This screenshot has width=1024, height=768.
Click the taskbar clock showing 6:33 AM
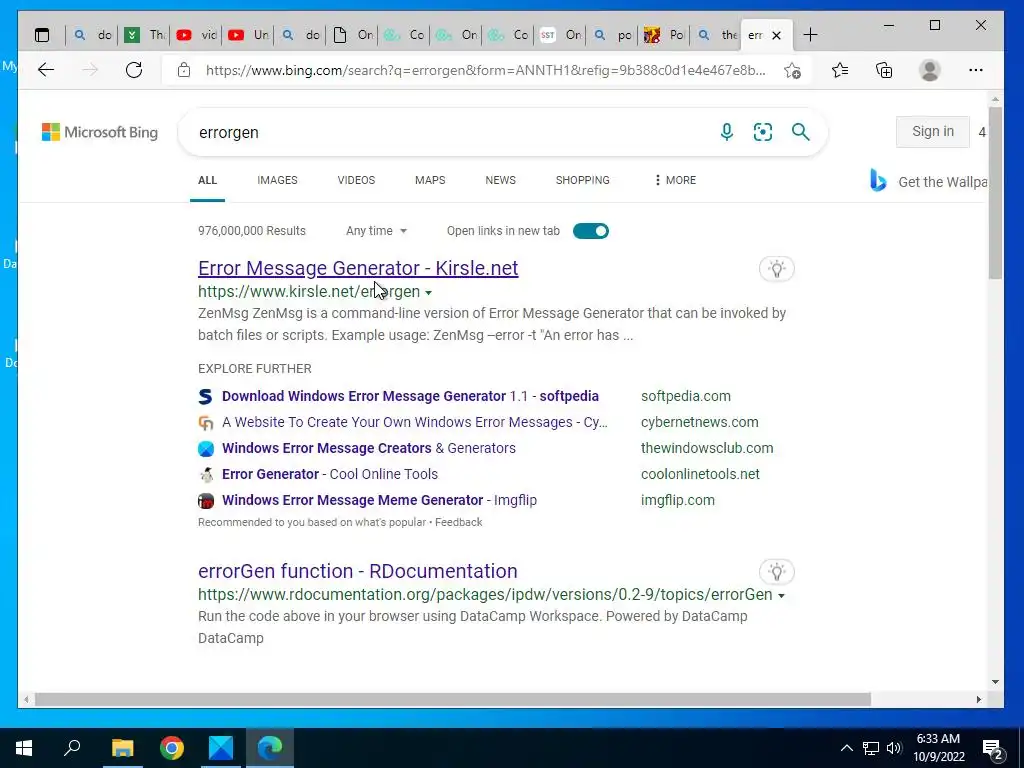pos(938,748)
